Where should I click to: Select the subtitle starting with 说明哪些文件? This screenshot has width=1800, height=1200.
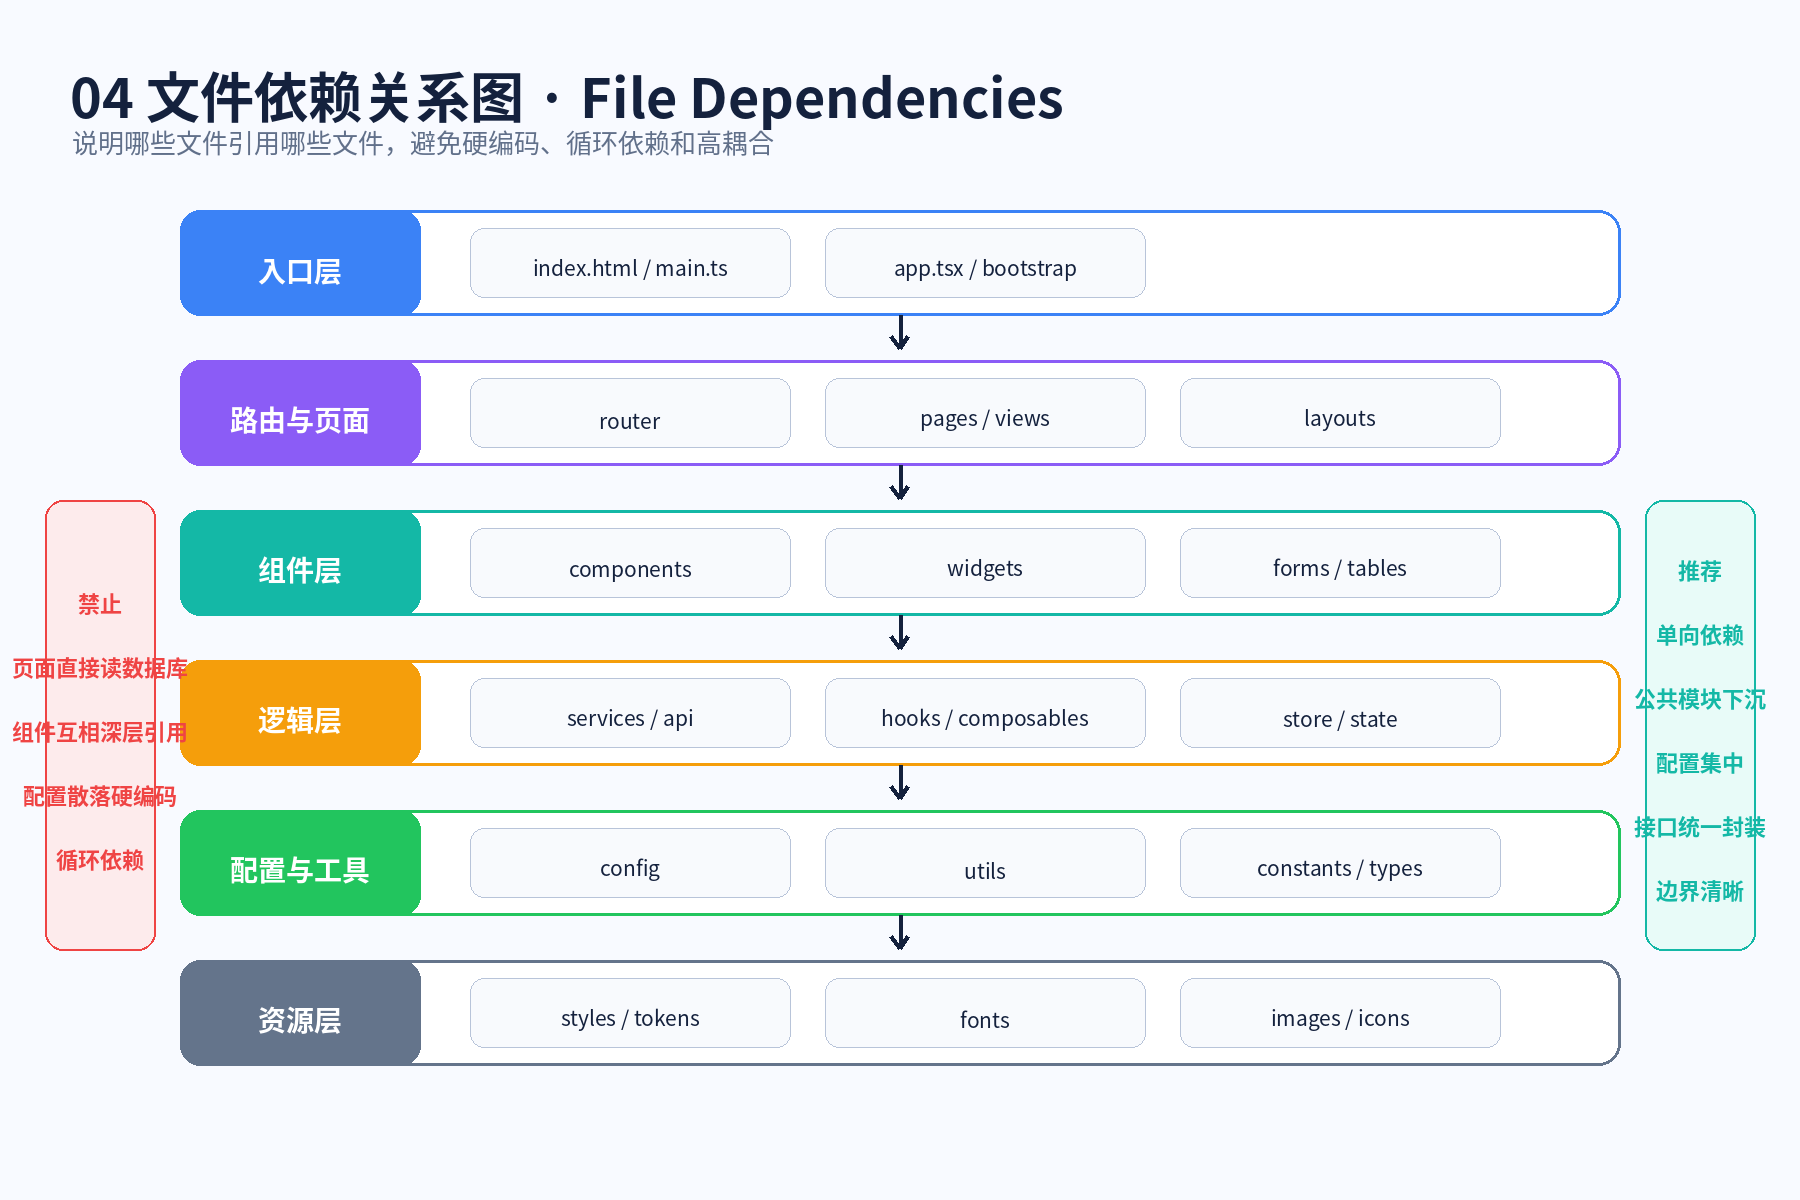(x=423, y=144)
